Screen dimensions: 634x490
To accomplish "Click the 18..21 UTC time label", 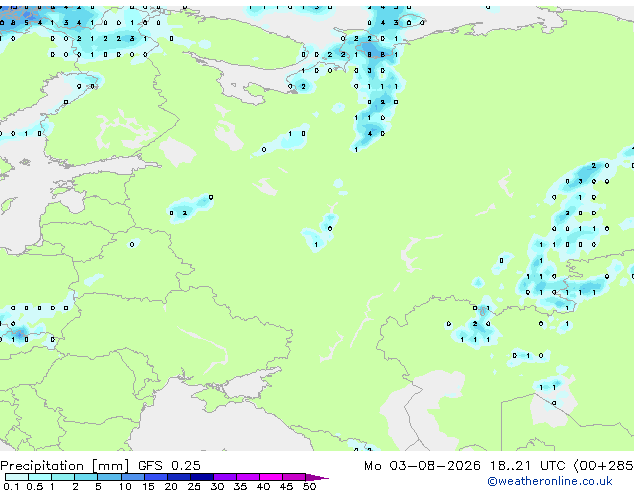I will [527, 466].
